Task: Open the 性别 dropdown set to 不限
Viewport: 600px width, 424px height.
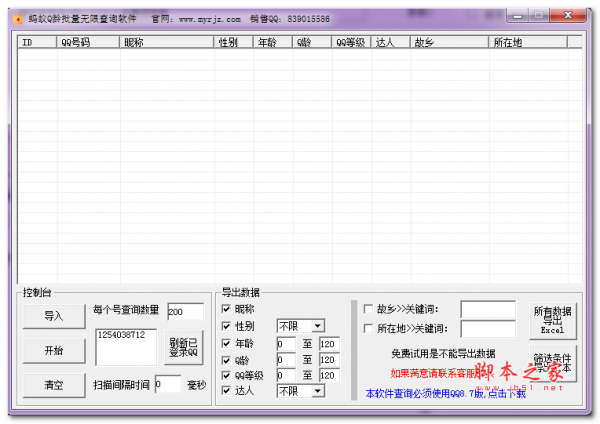Action: tap(300, 326)
